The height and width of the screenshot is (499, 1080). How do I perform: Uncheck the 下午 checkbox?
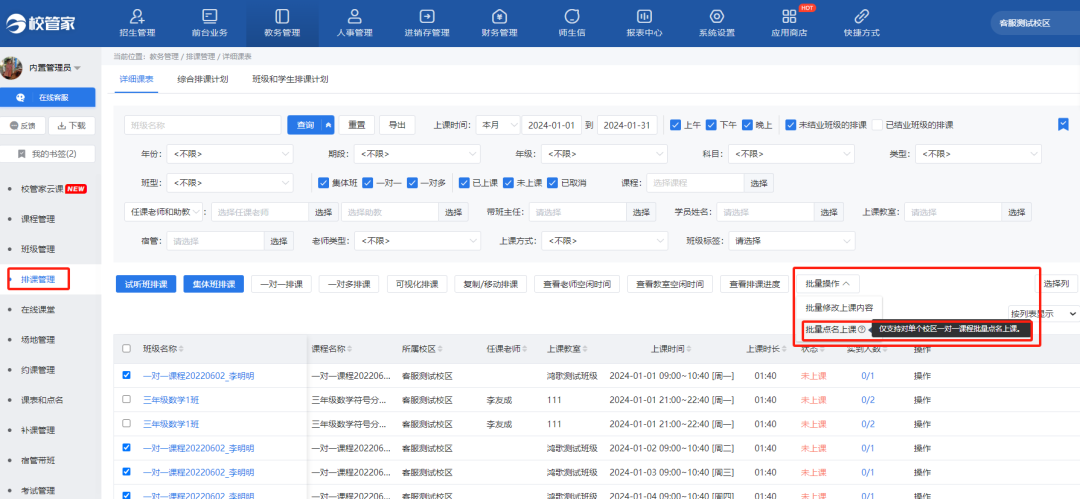(712, 125)
